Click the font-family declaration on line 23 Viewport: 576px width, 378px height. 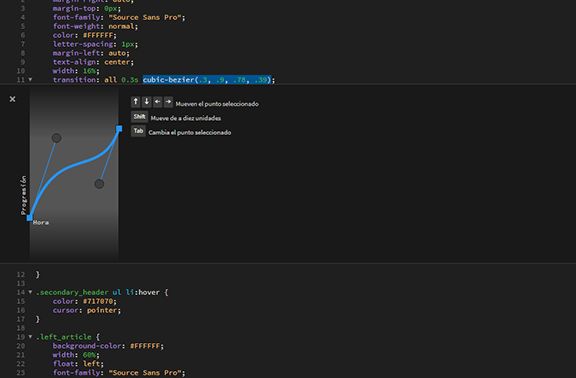click(x=119, y=372)
